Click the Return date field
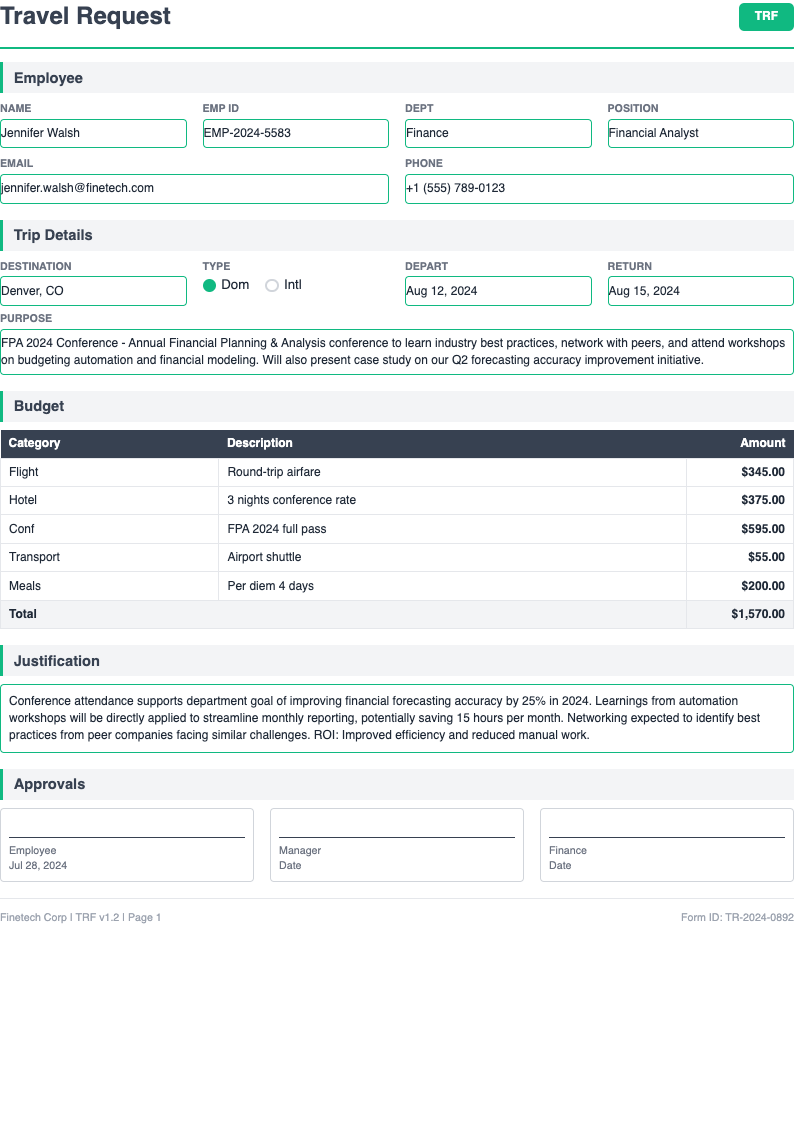Screen dimensions: 794x1123 700,290
